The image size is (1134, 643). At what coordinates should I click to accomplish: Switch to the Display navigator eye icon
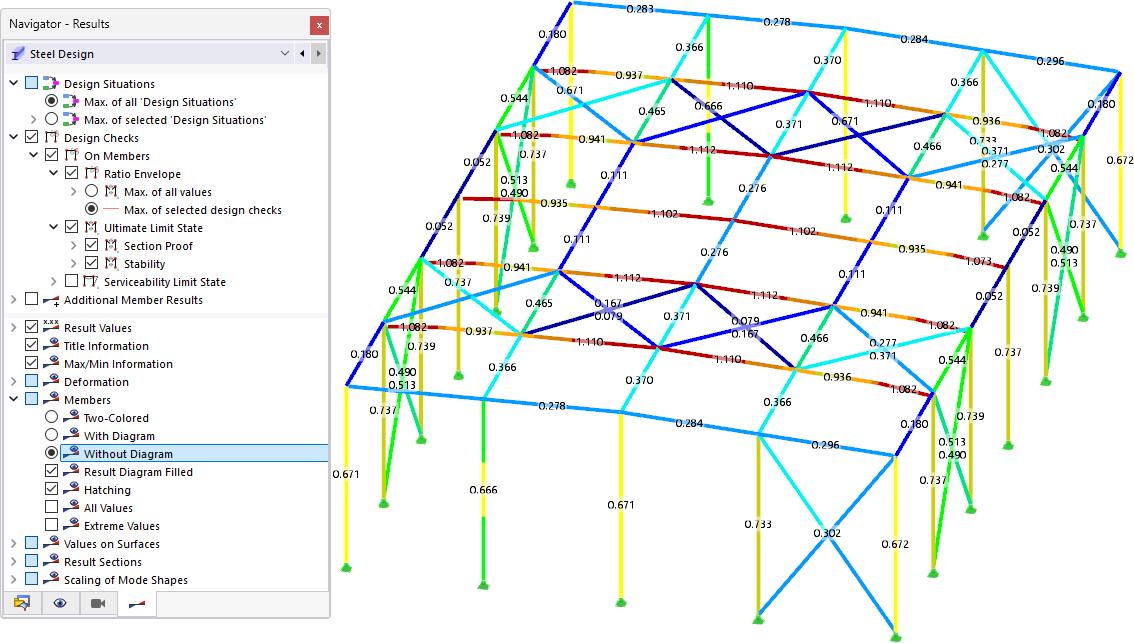click(x=60, y=603)
